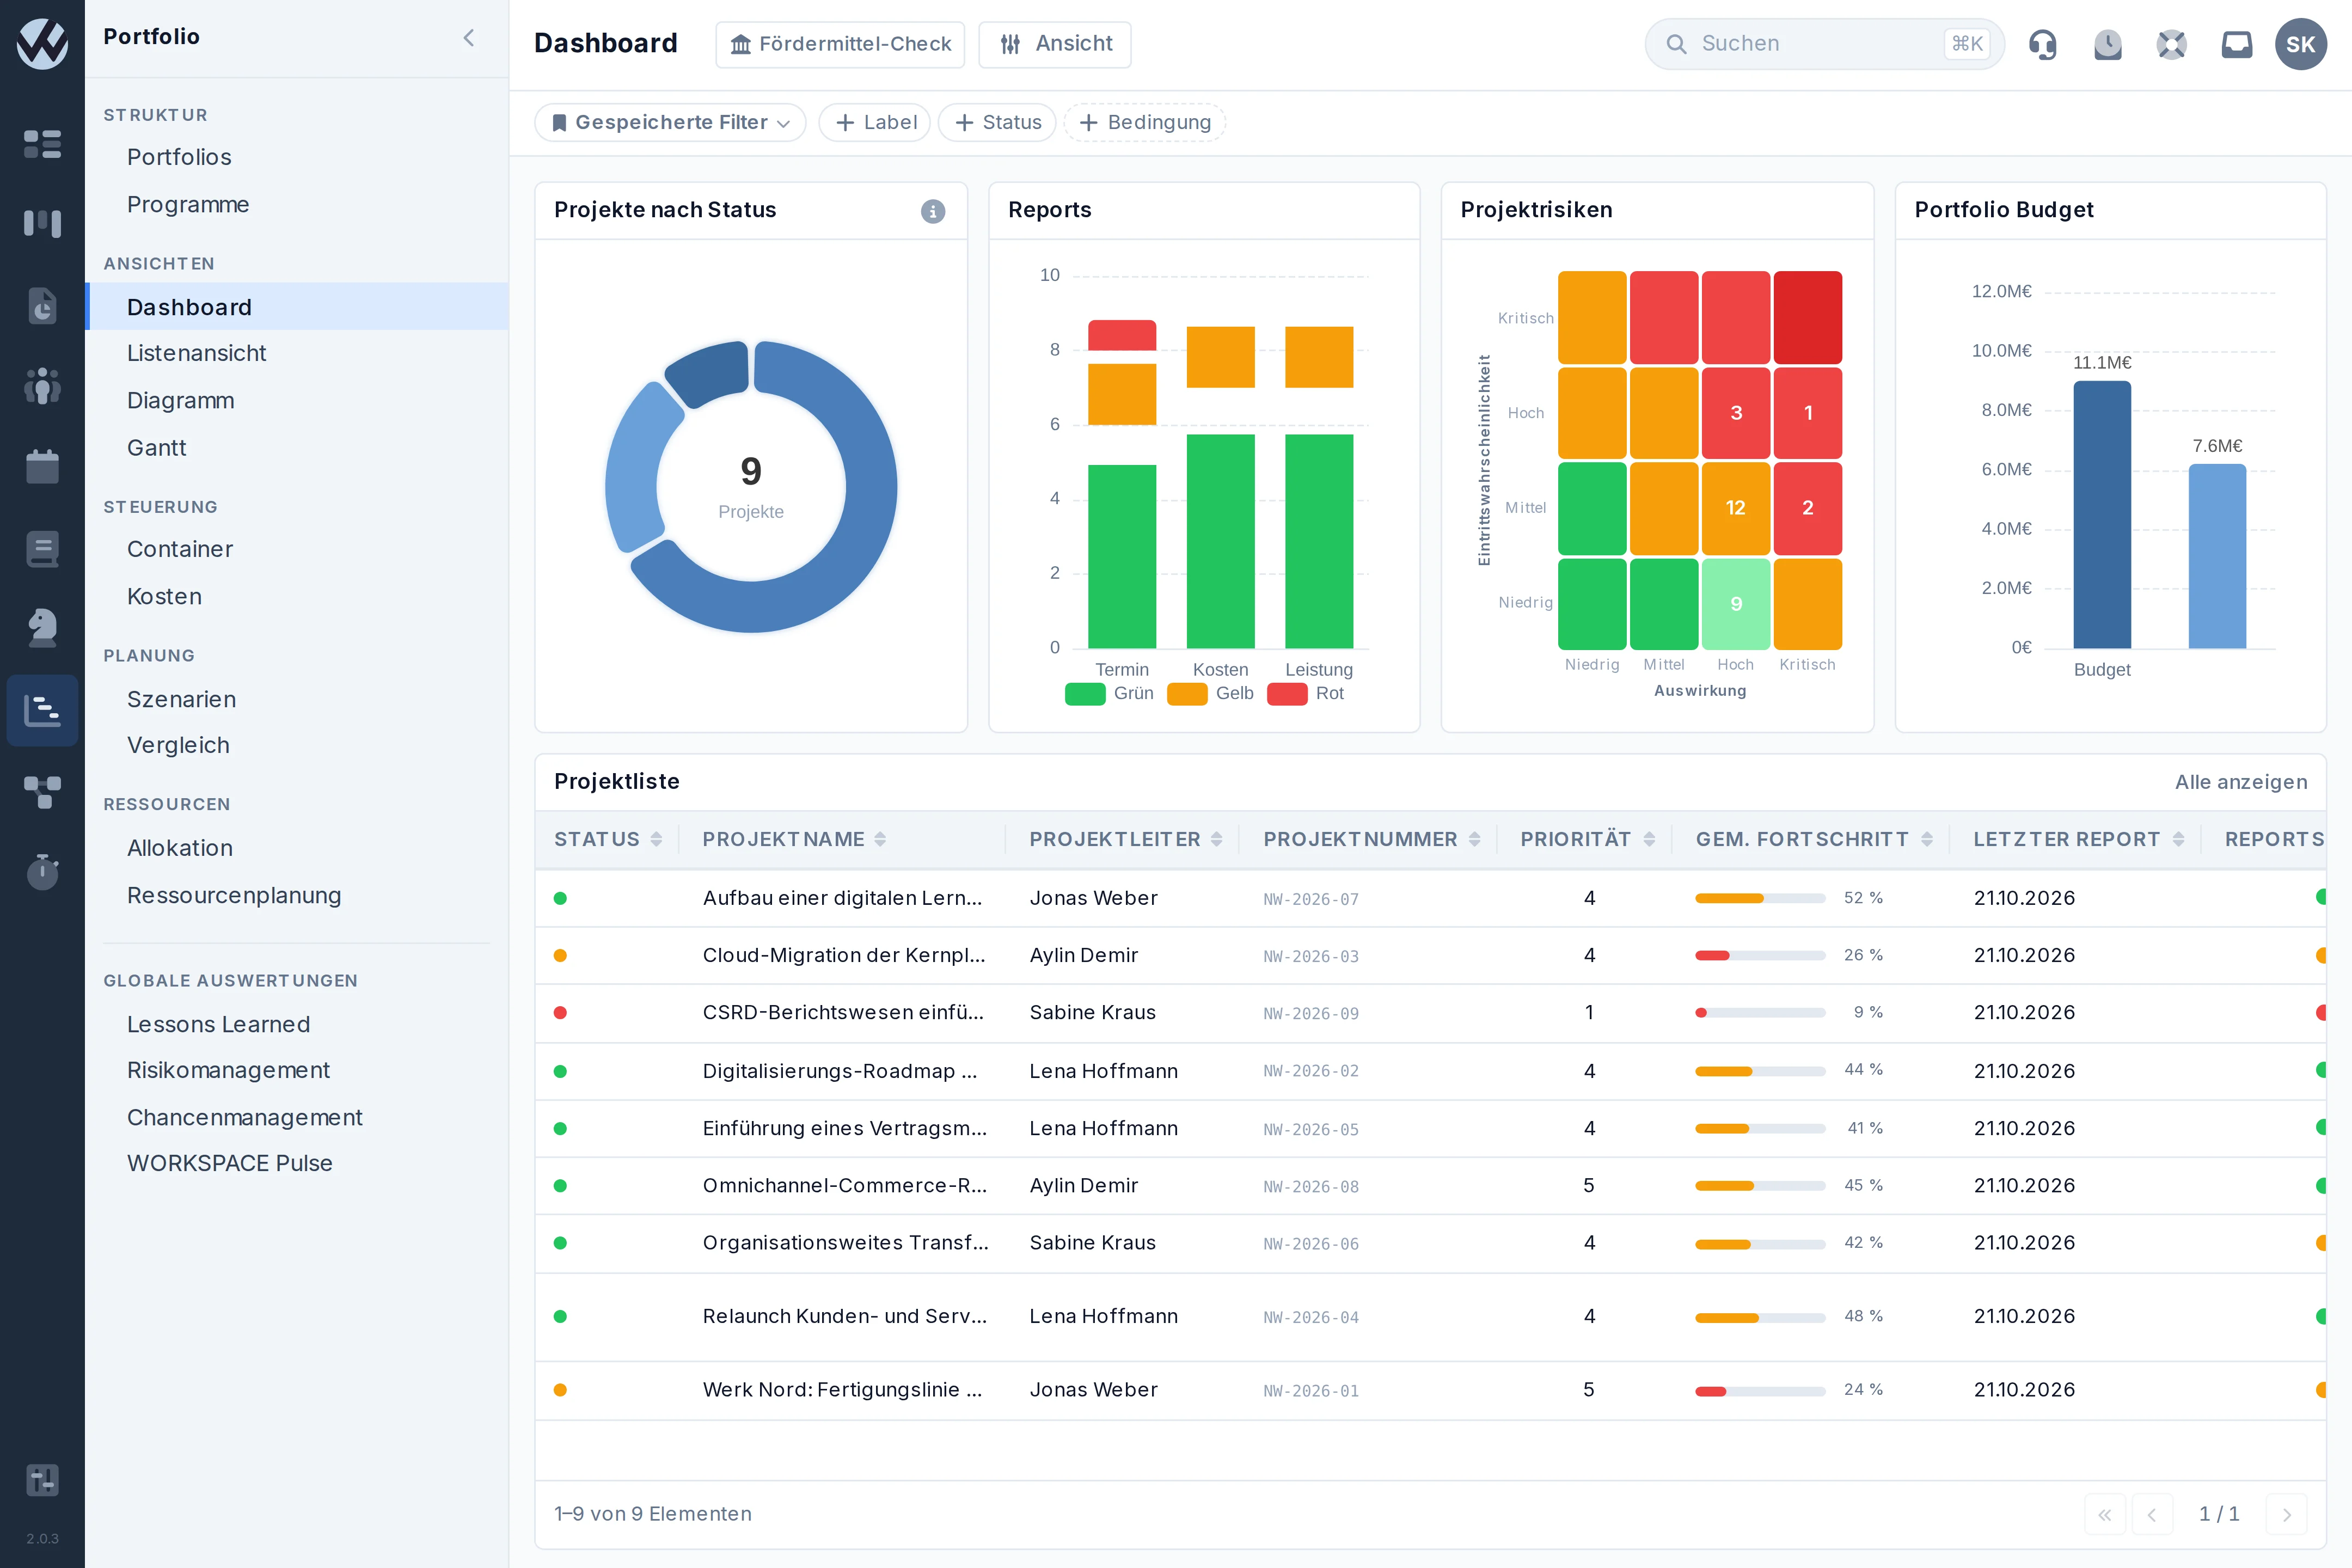Click the 9 % progress bar for CSRD-Berichtswesen
Viewport: 2352px width, 1568px height.
tap(1760, 1013)
